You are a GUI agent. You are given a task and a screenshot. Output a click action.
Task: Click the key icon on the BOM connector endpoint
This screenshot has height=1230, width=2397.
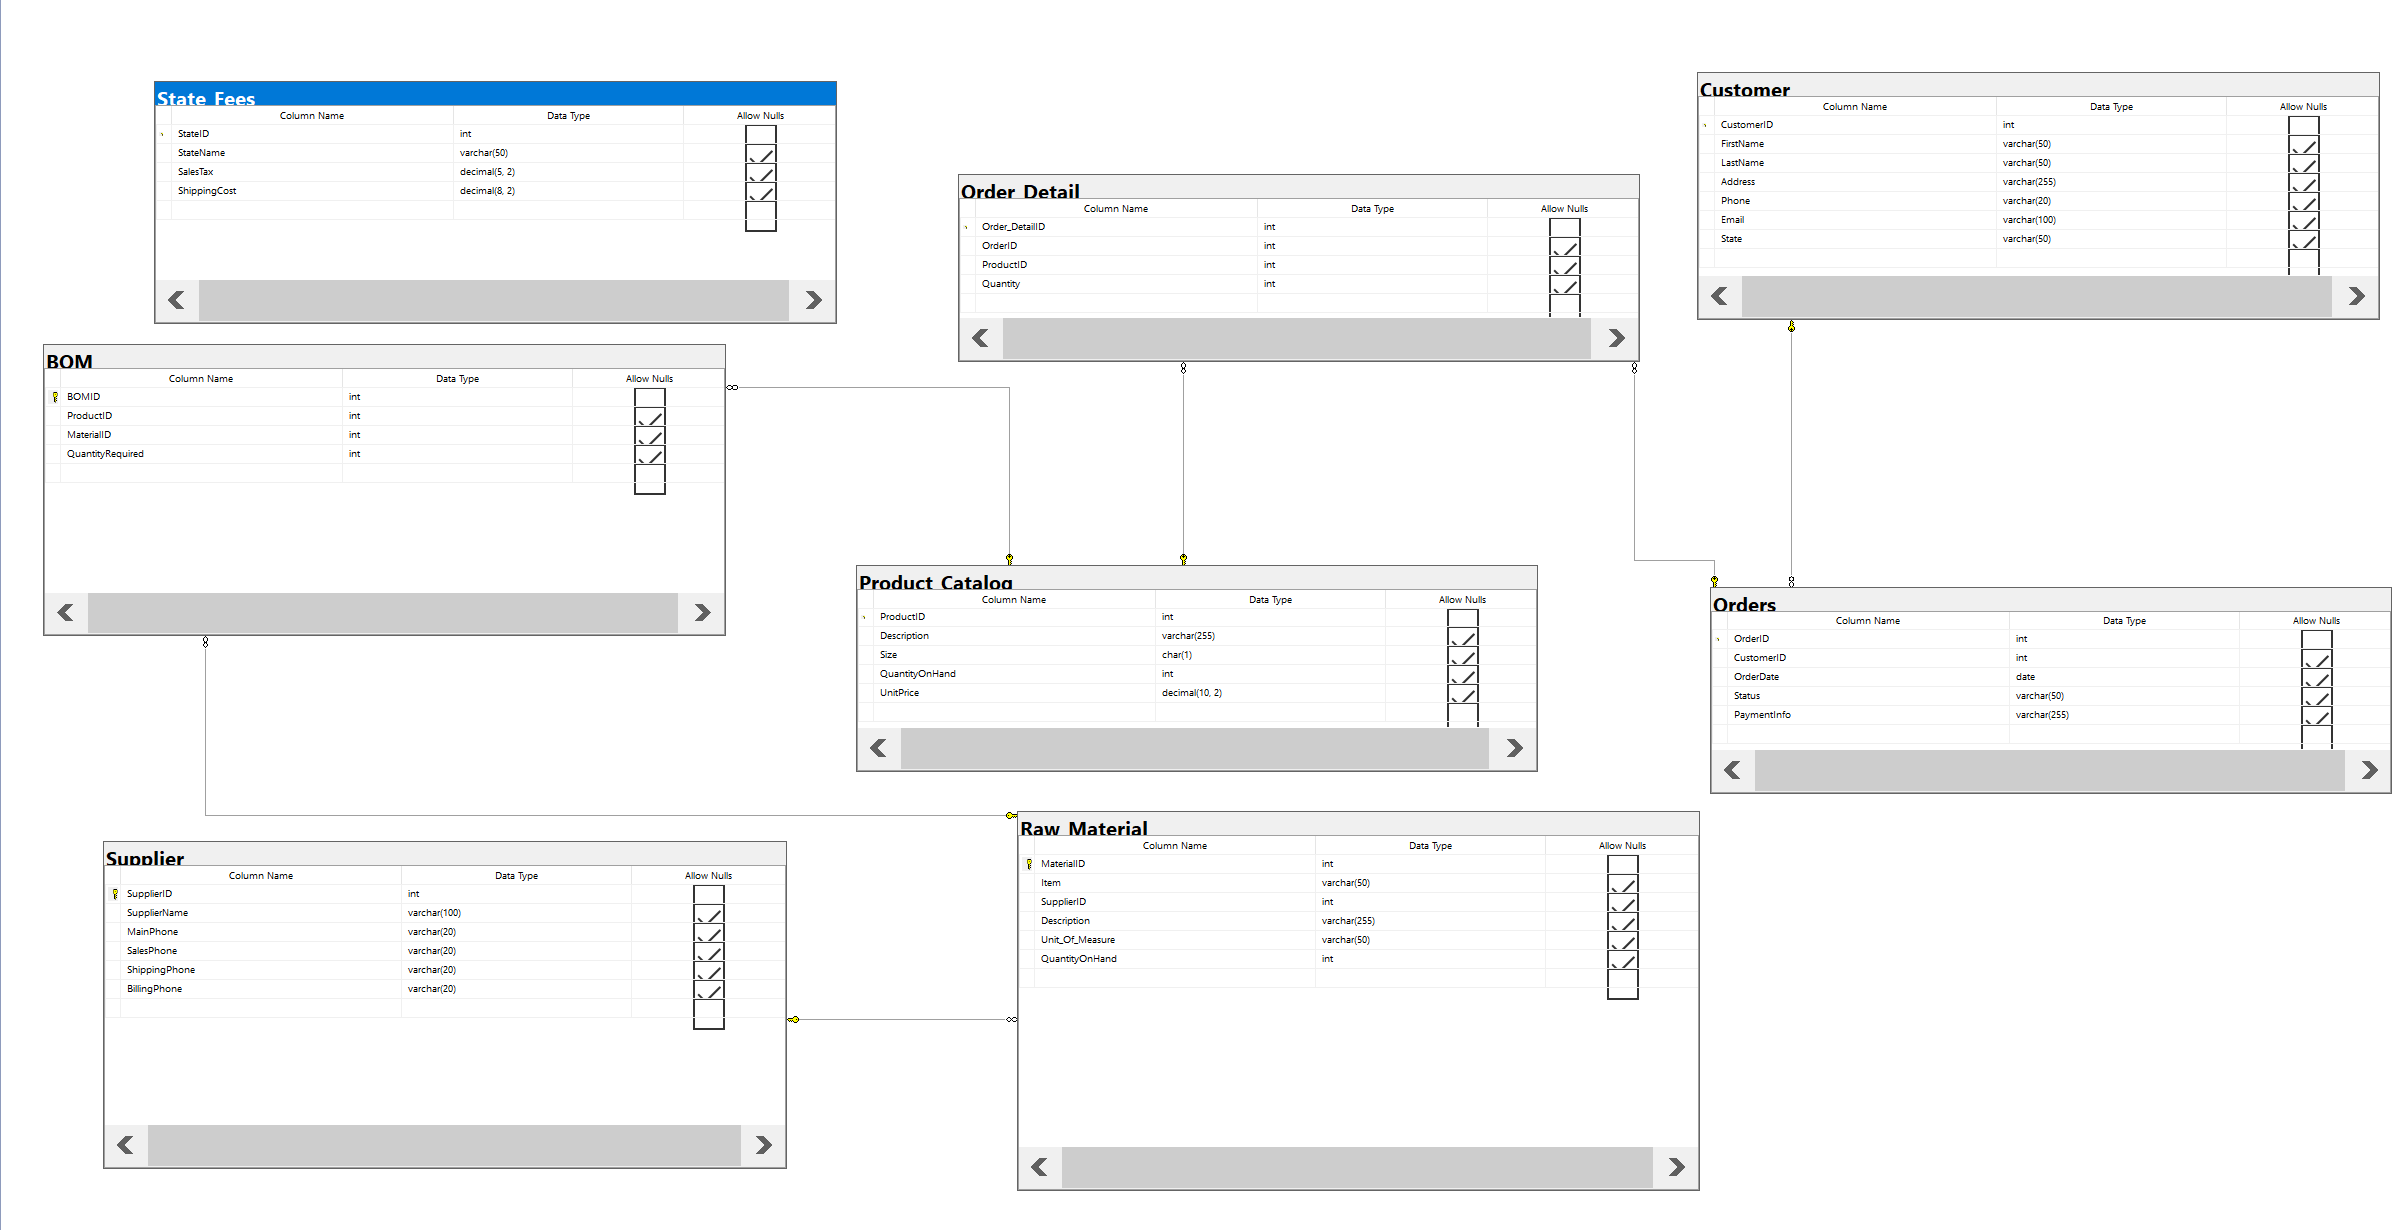(1009, 556)
